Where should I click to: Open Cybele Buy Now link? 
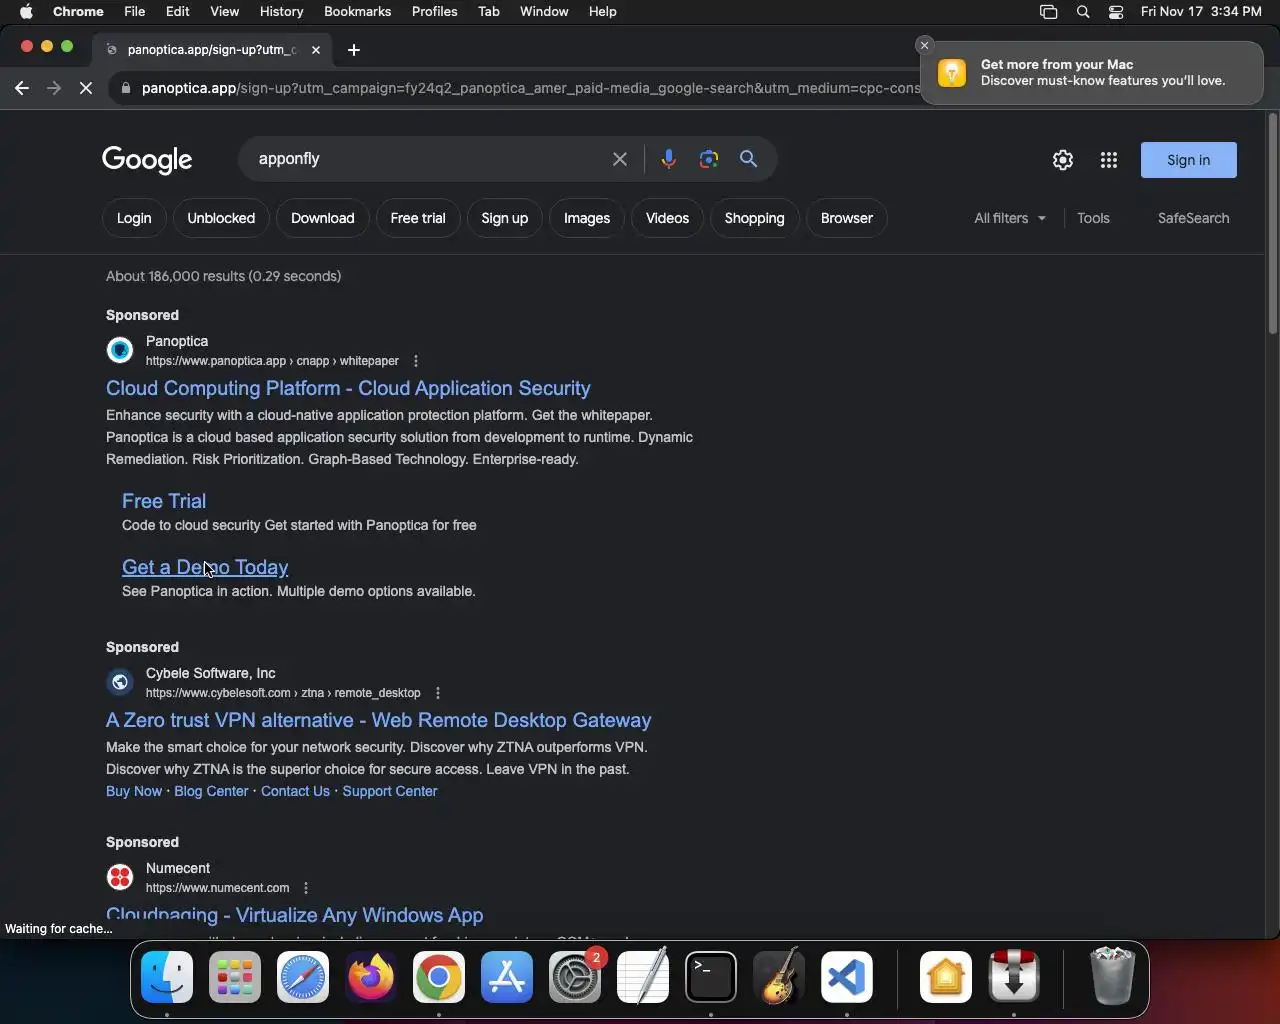click(x=133, y=791)
